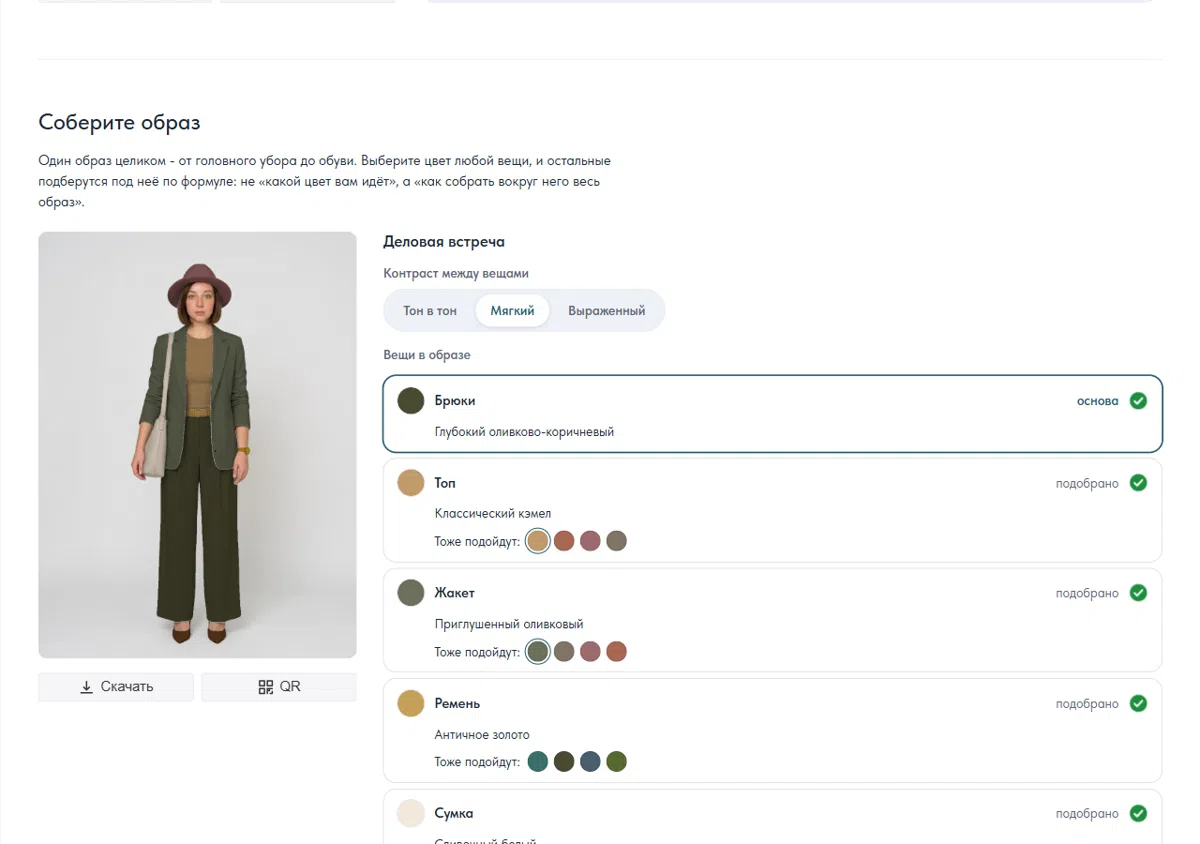Click the Топ item title
Image resolution: width=1200 pixels, height=844 pixels.
[445, 483]
